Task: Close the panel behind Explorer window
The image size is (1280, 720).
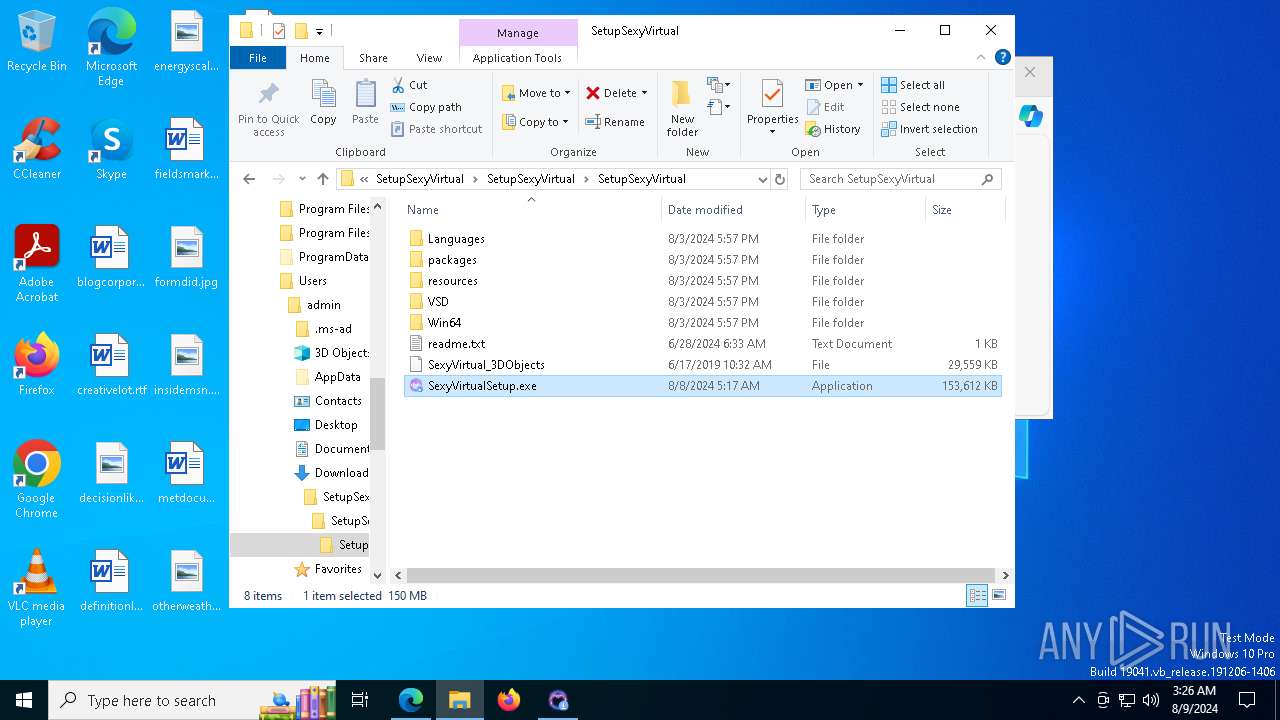Action: 1030,72
